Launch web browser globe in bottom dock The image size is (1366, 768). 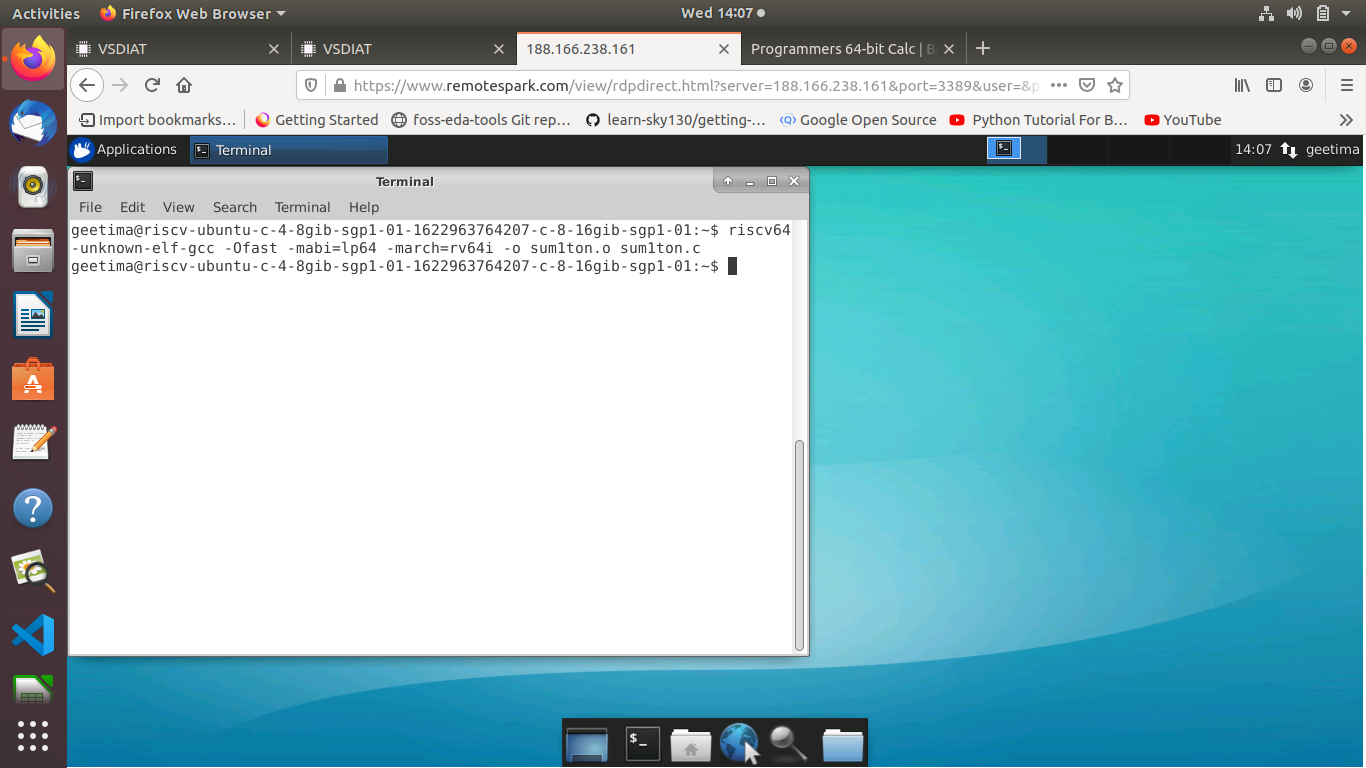pos(739,743)
